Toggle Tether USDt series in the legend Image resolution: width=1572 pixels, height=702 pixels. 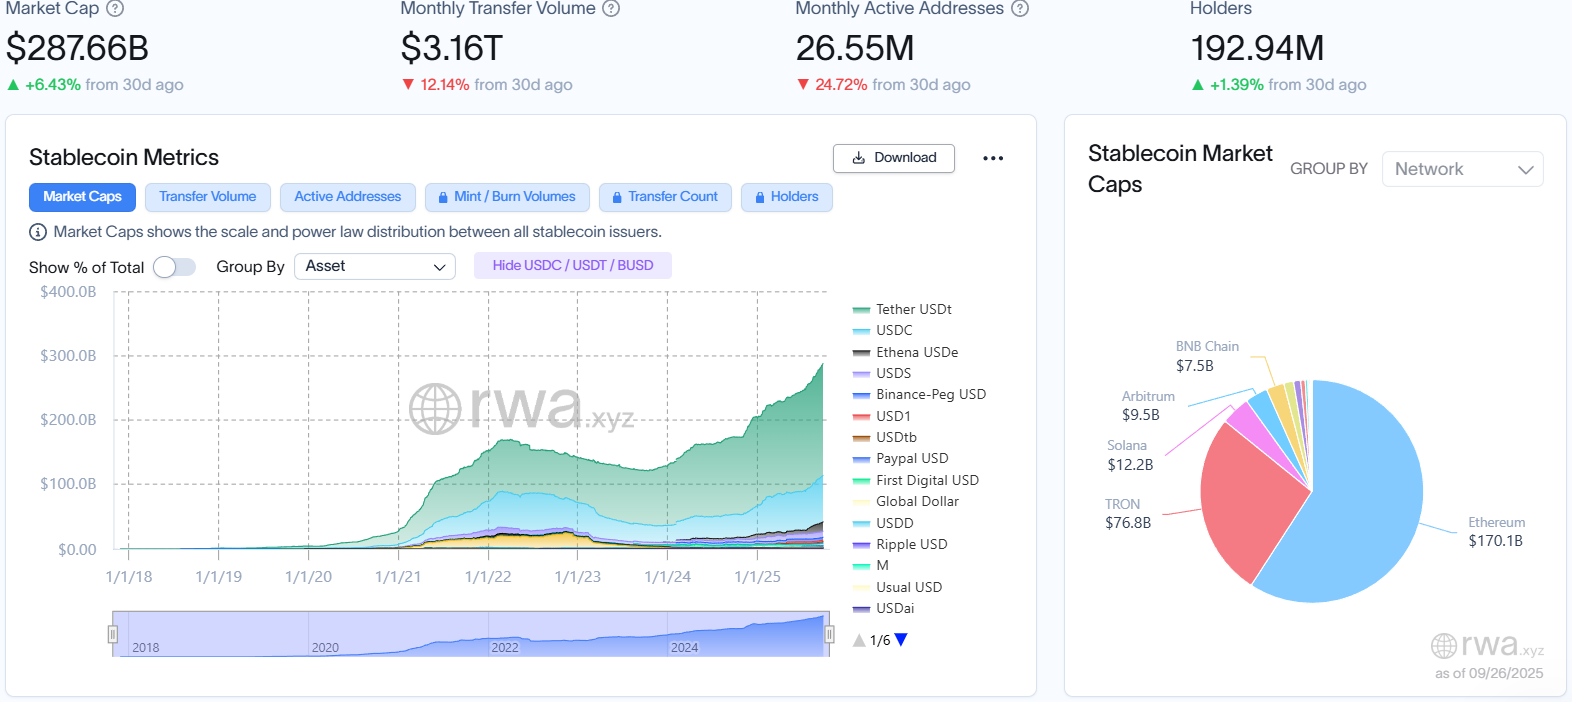[x=902, y=310]
